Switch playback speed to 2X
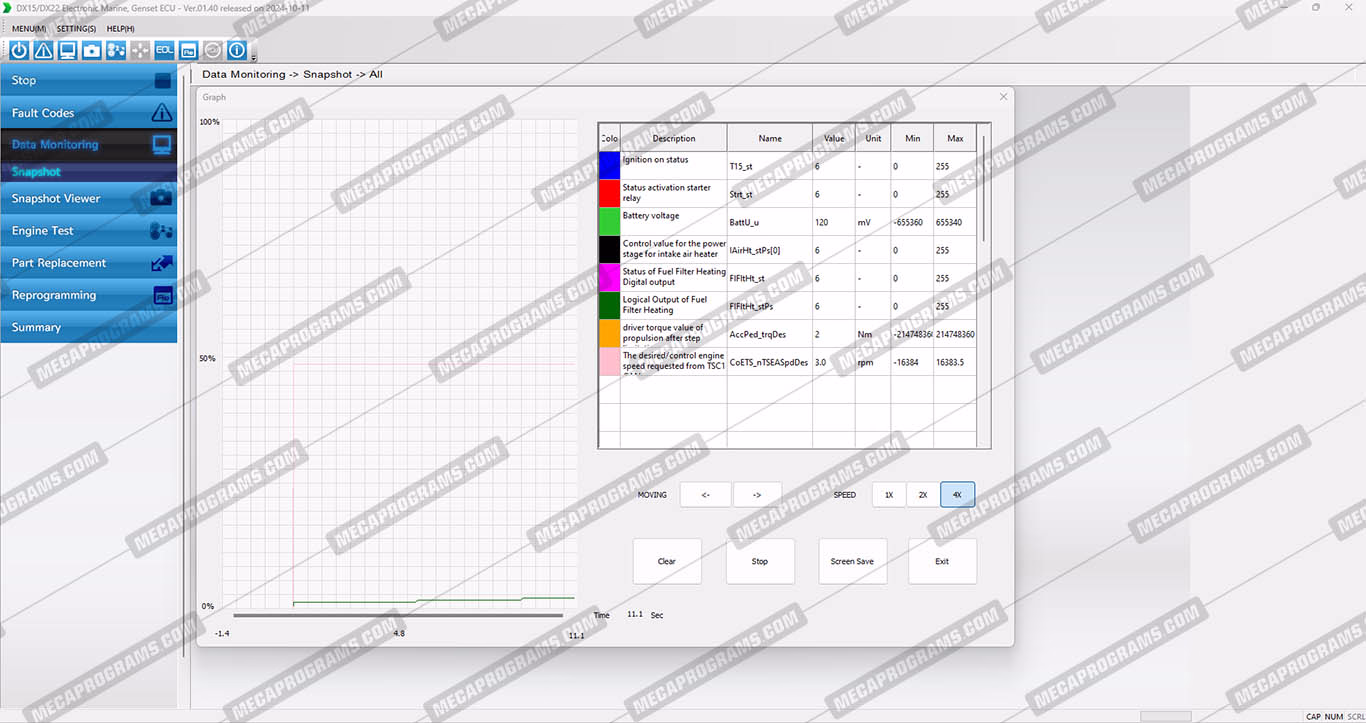This screenshot has height=723, width=1366. [x=923, y=495]
